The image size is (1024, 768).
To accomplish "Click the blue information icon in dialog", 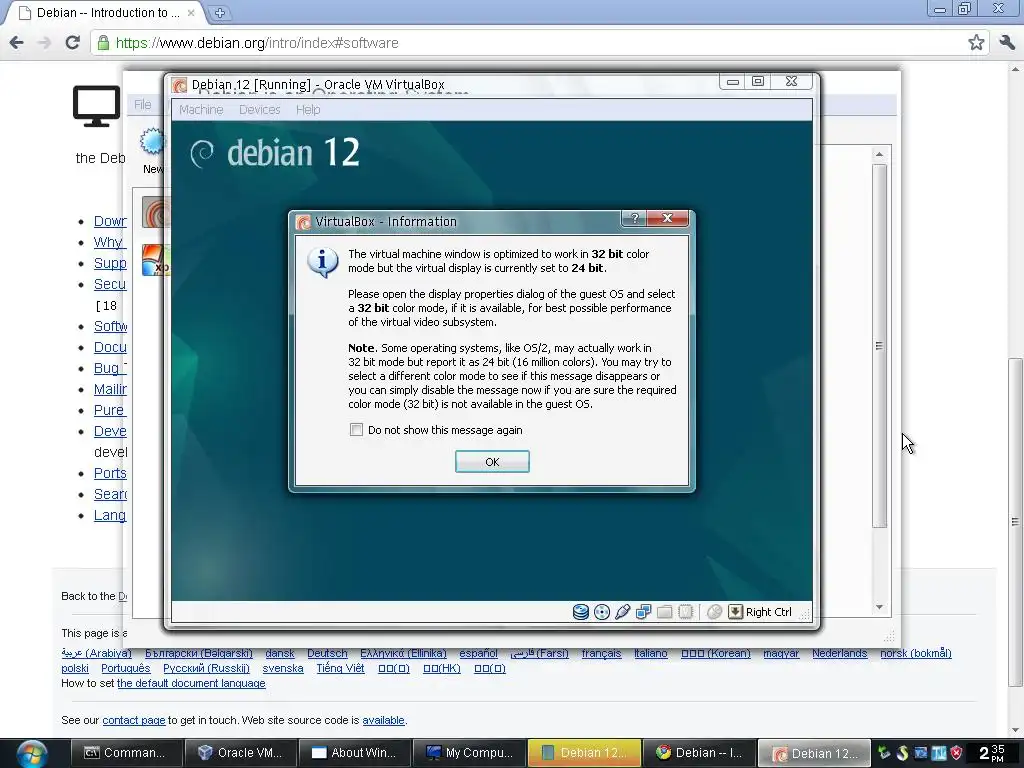I will (x=323, y=263).
